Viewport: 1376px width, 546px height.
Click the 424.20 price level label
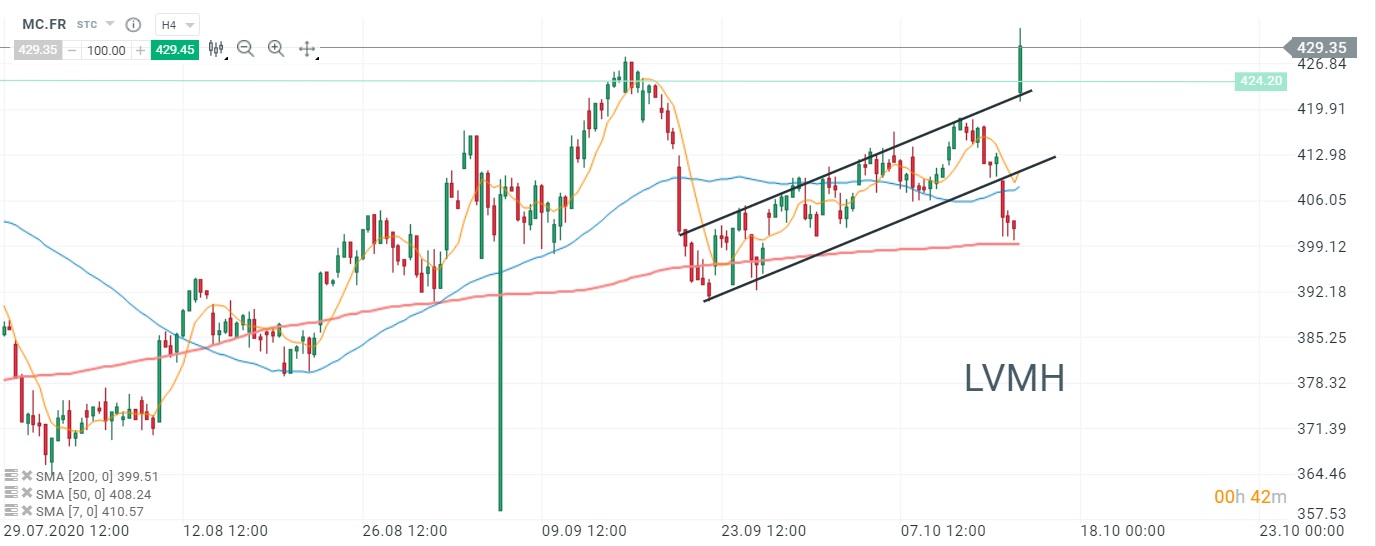[1260, 81]
